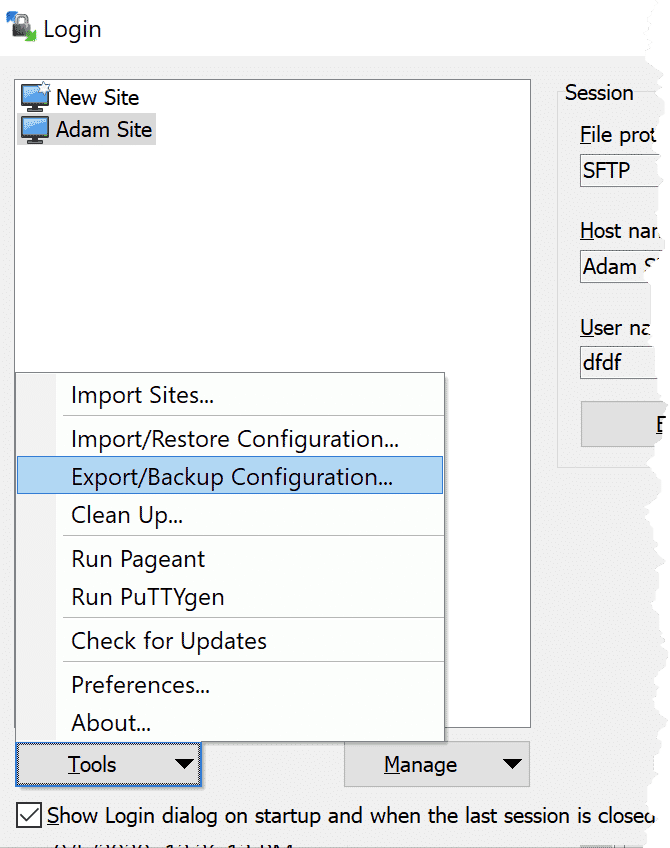Click the WinSCP padlock icon in title bar
Image resolution: width=670 pixels, height=848 pixels.
click(21, 26)
